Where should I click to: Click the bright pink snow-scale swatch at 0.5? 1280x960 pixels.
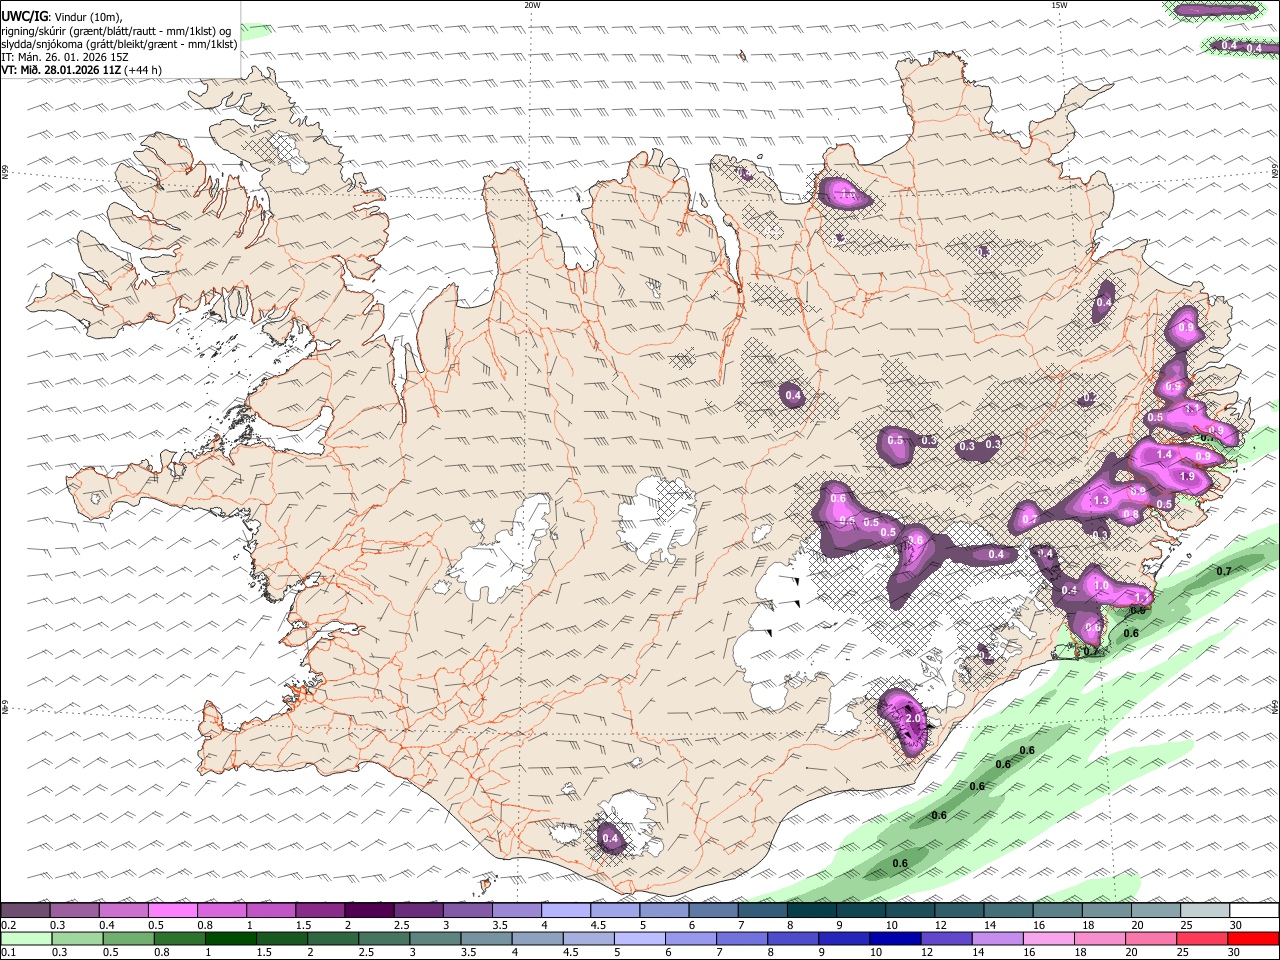pos(172,911)
